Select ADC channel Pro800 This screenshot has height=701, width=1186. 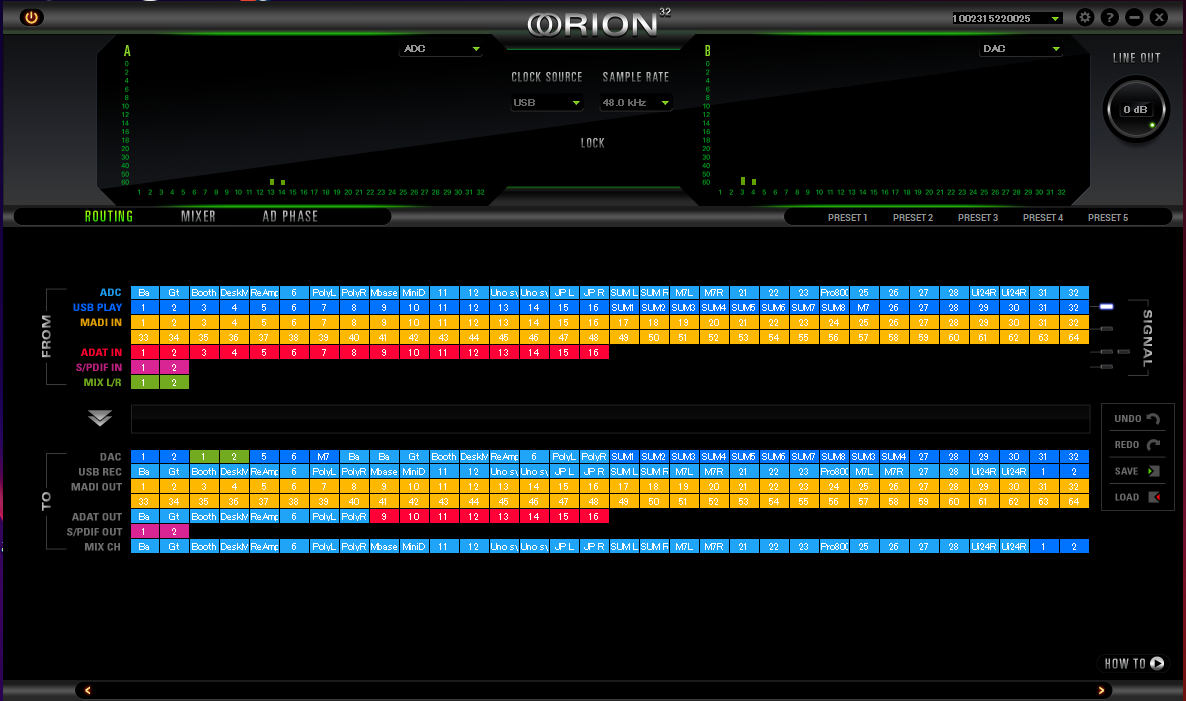834,293
